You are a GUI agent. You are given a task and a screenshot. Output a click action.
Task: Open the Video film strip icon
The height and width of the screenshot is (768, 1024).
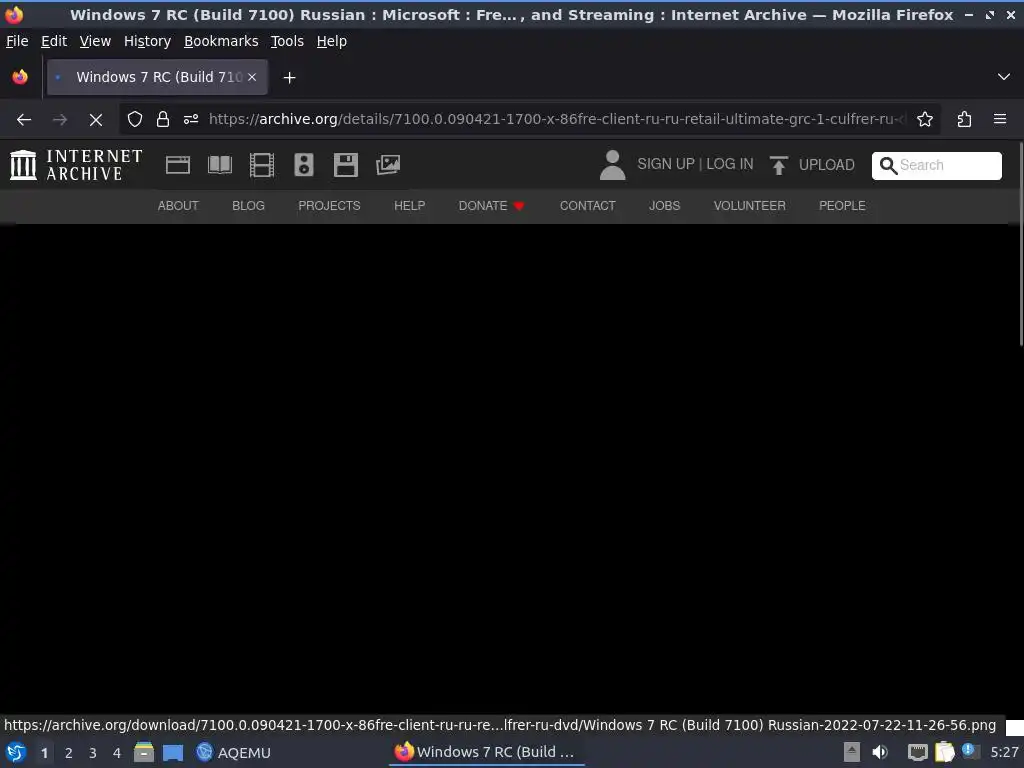pos(262,165)
